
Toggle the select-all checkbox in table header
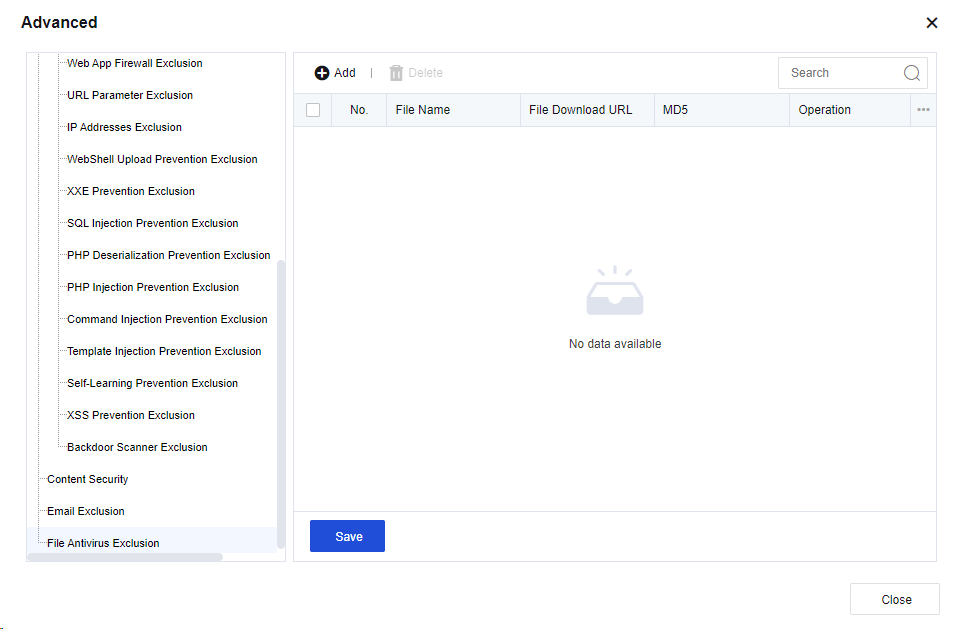313,110
